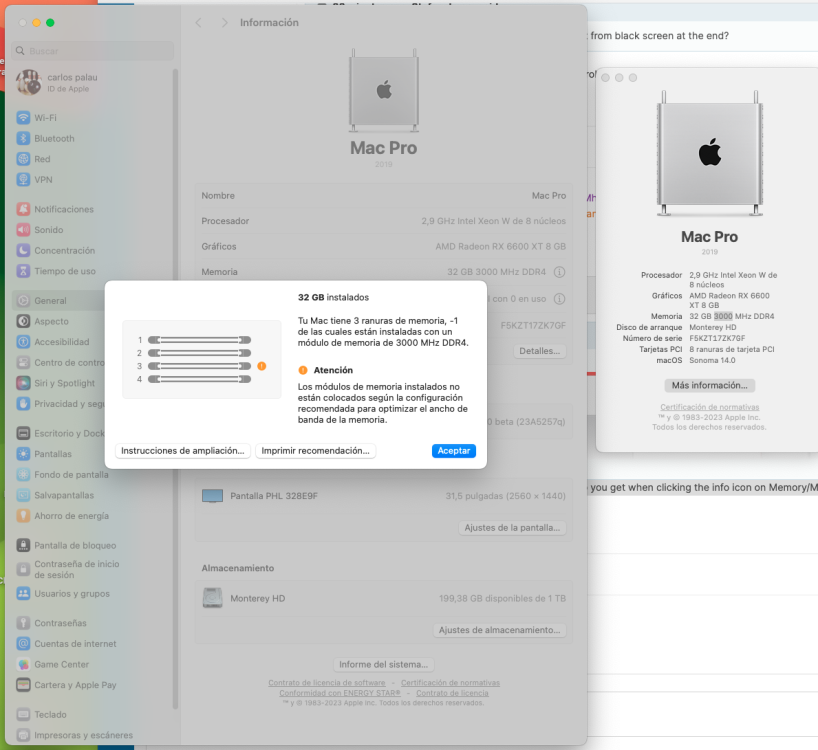Click the info icon beside 'con 0 en uso'

coord(559,299)
